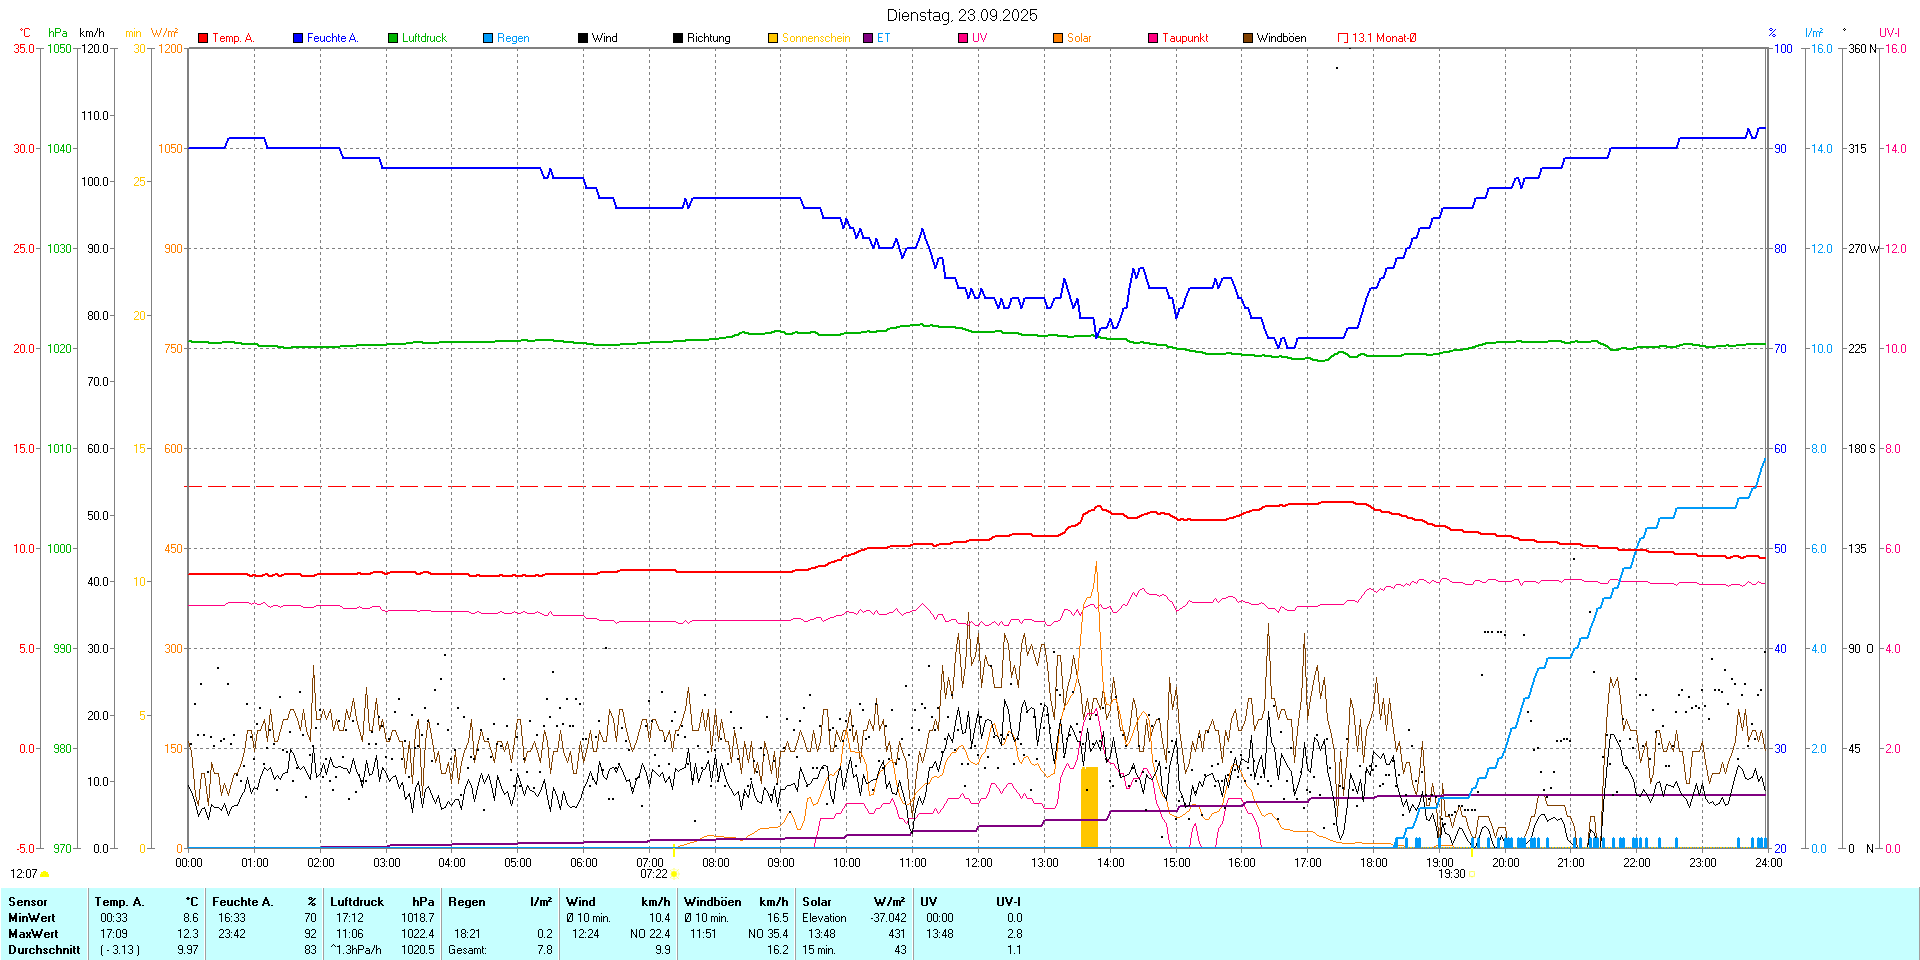Click the Regen Gesamt value 7.8
The width and height of the screenshot is (1920, 960).
[544, 950]
